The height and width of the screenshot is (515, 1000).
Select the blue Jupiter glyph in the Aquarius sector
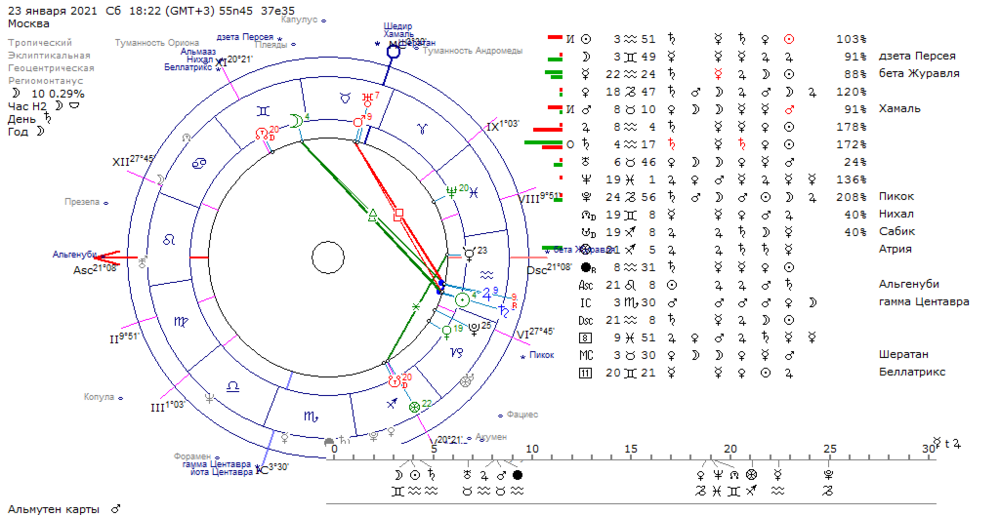pyautogui.click(x=485, y=295)
